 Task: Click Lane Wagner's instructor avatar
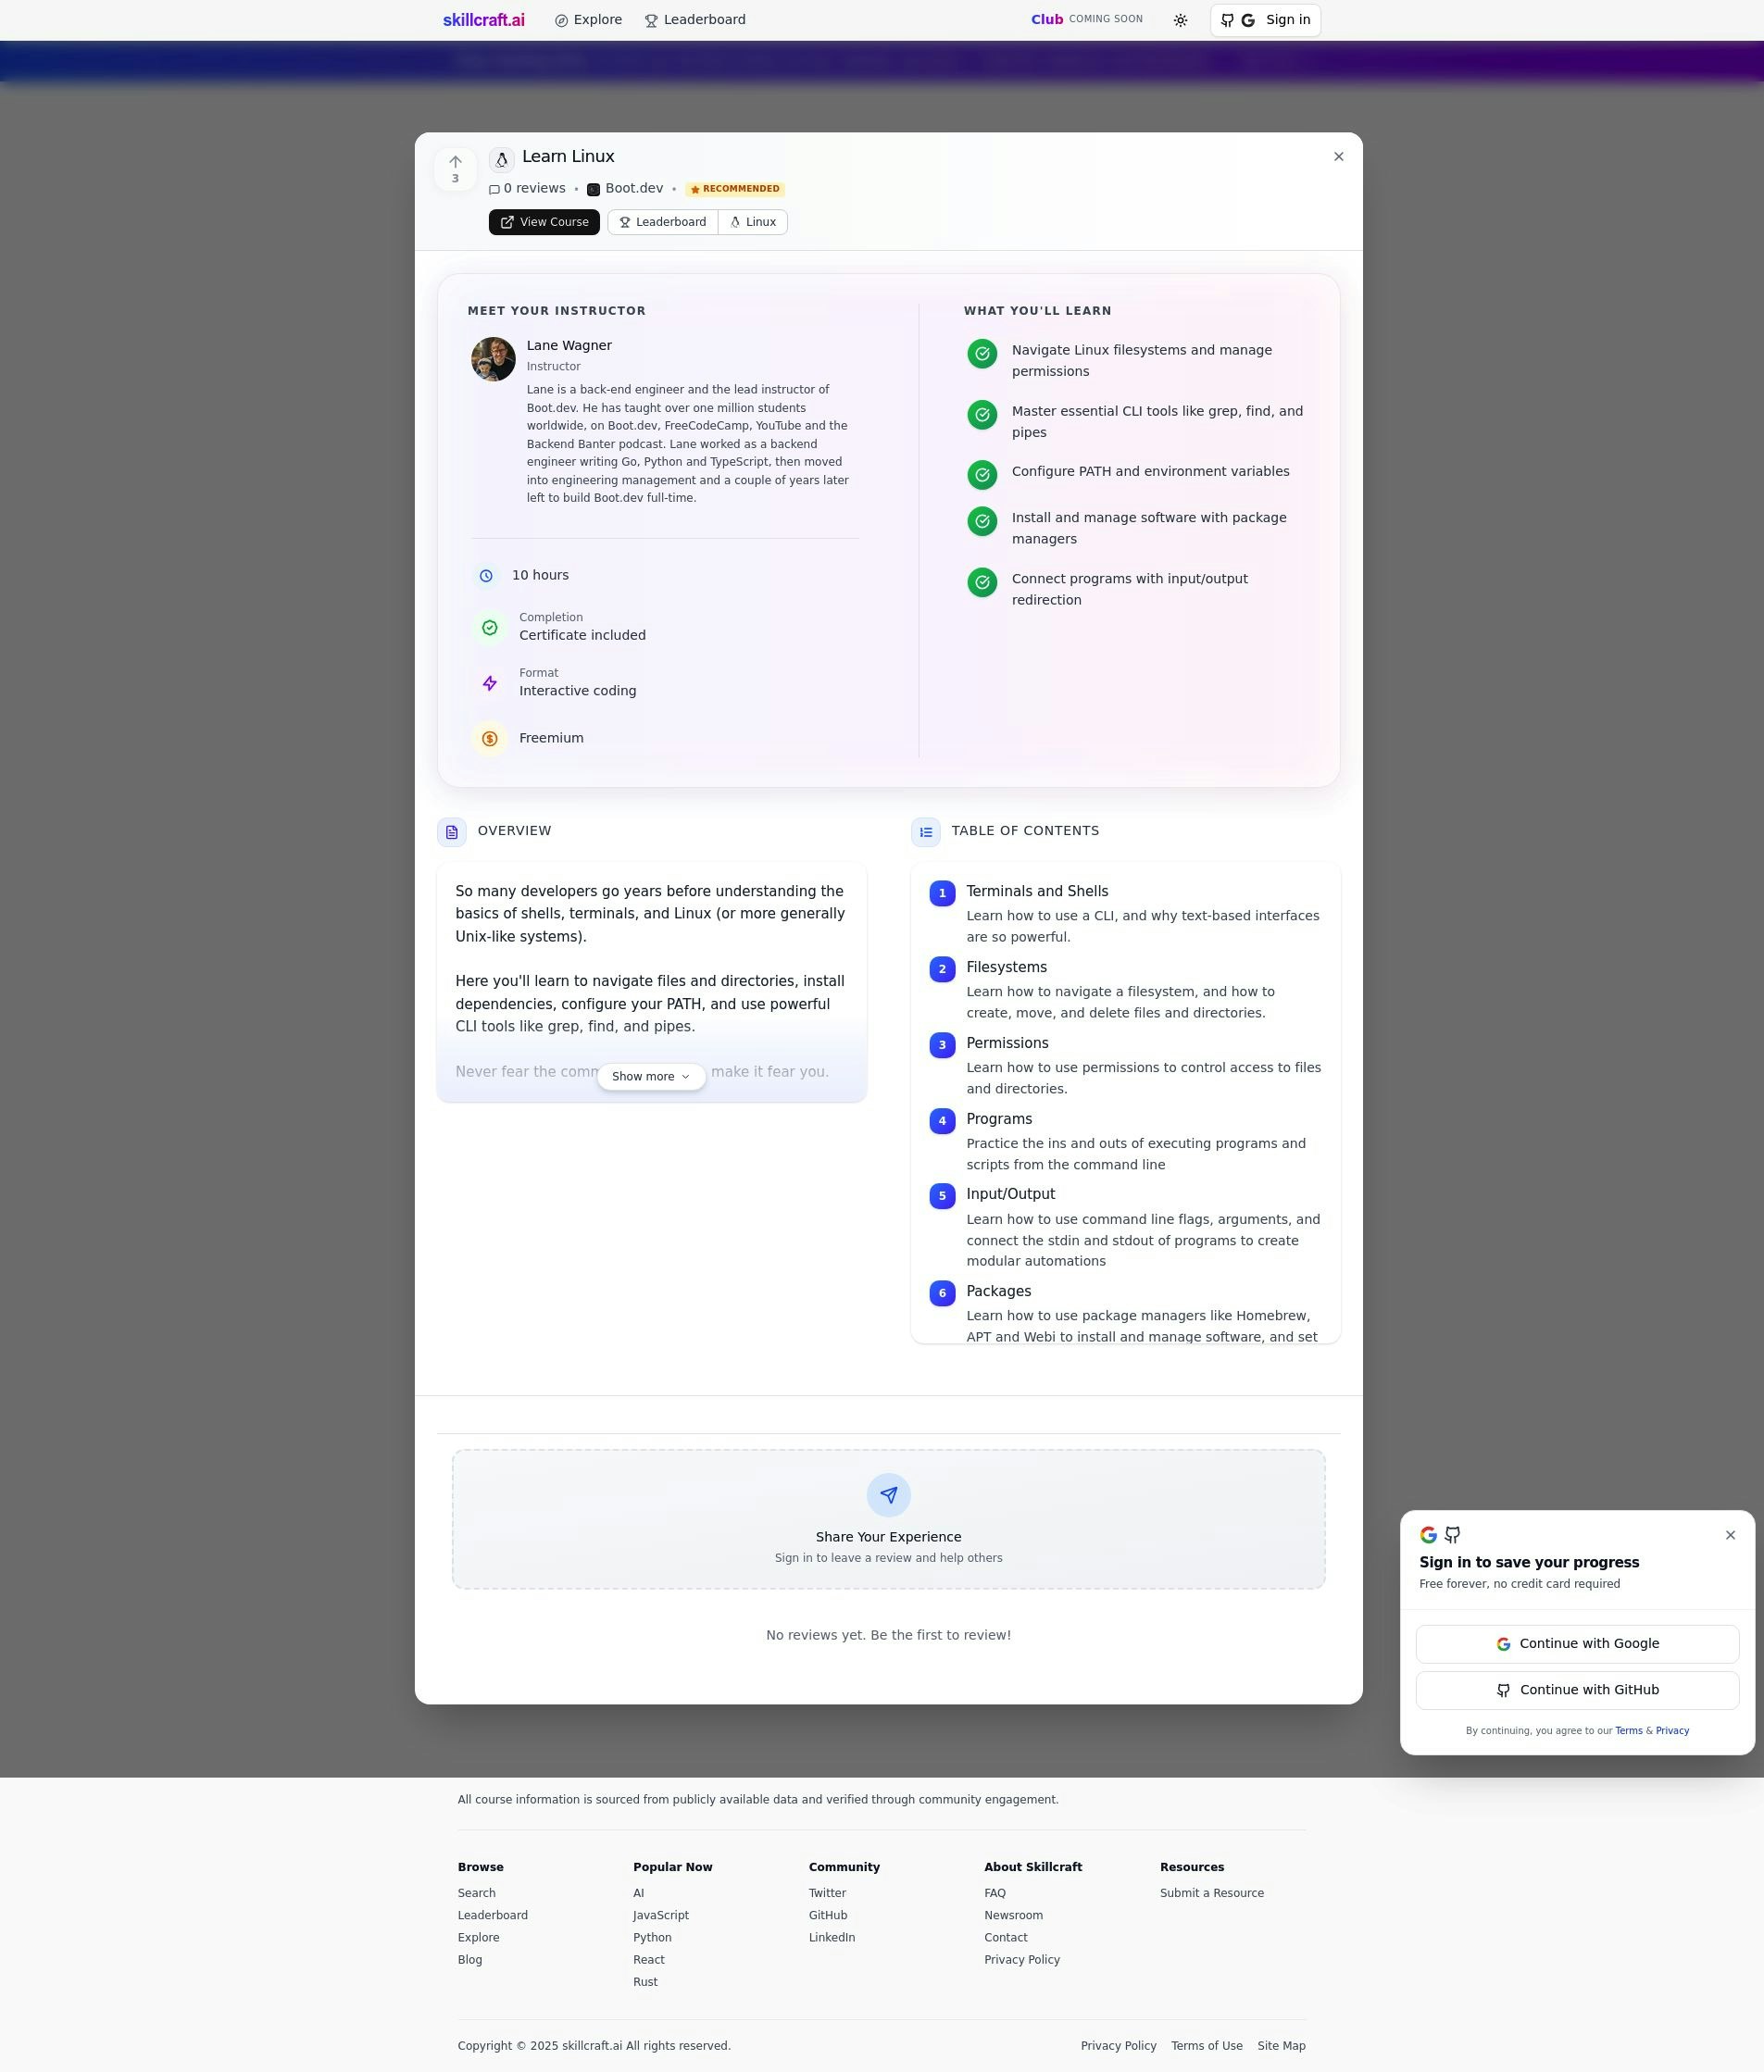point(493,359)
